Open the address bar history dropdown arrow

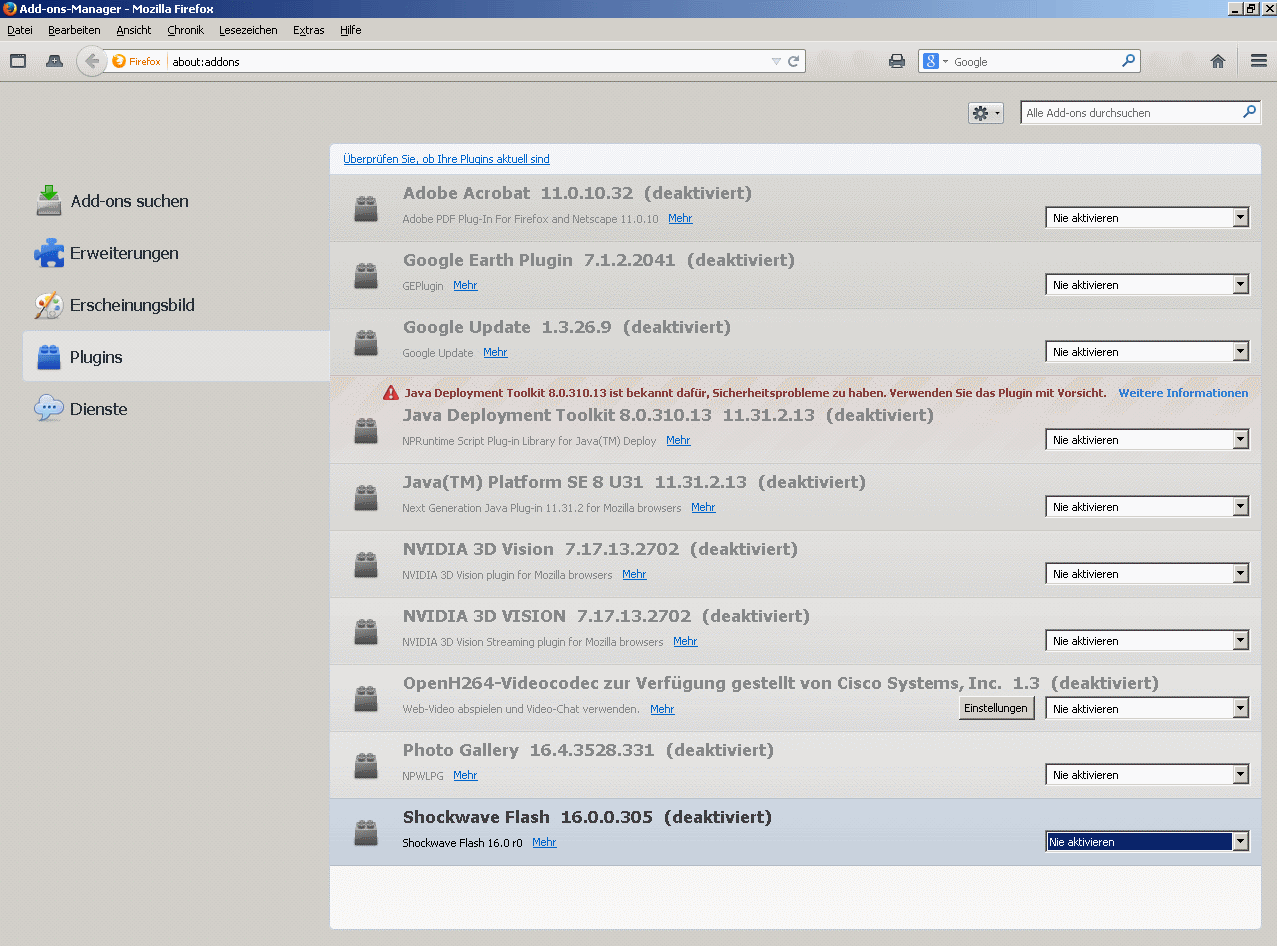(776, 61)
